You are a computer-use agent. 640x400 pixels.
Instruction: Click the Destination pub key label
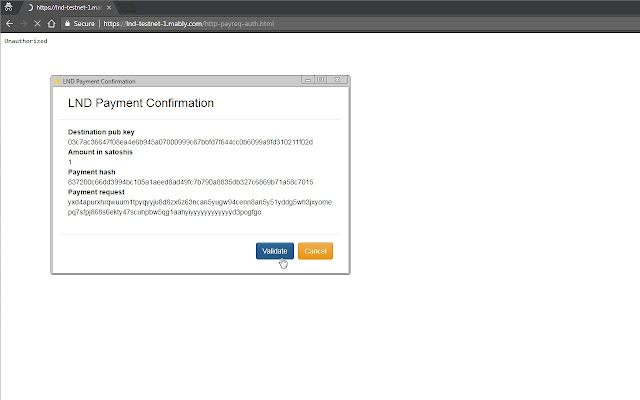[101, 132]
